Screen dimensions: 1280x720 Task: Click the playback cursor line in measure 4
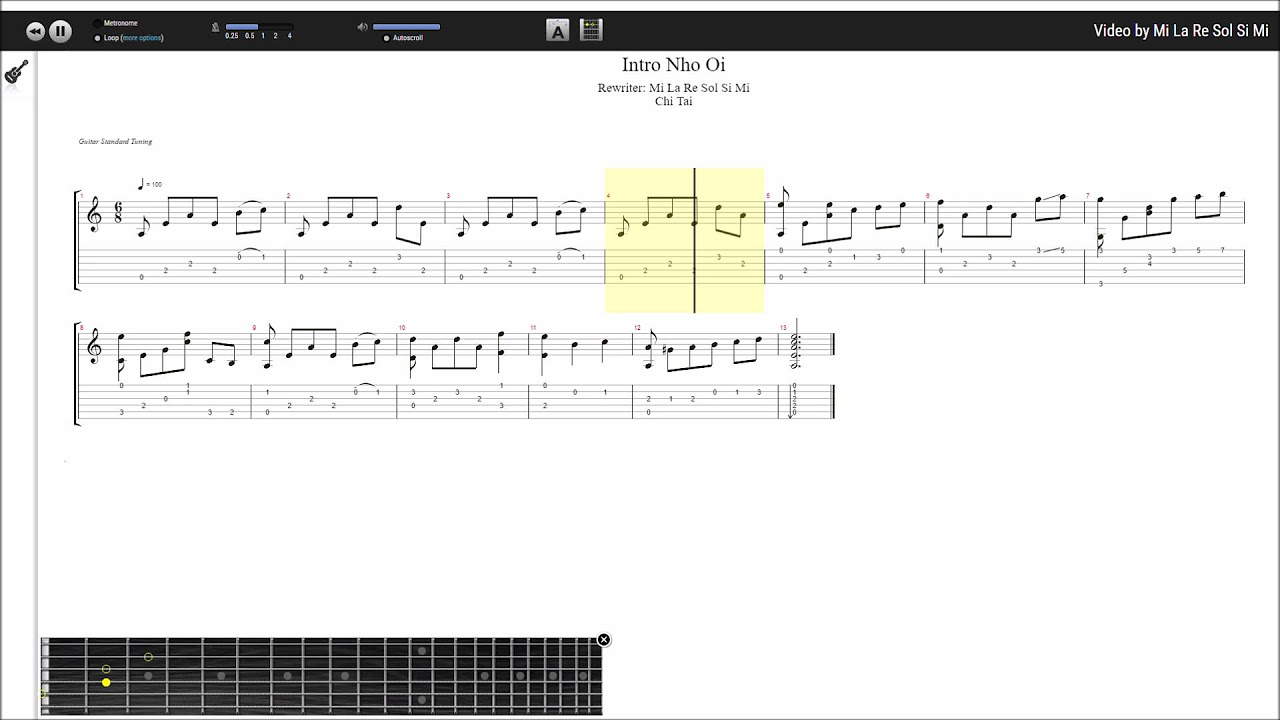tap(695, 240)
